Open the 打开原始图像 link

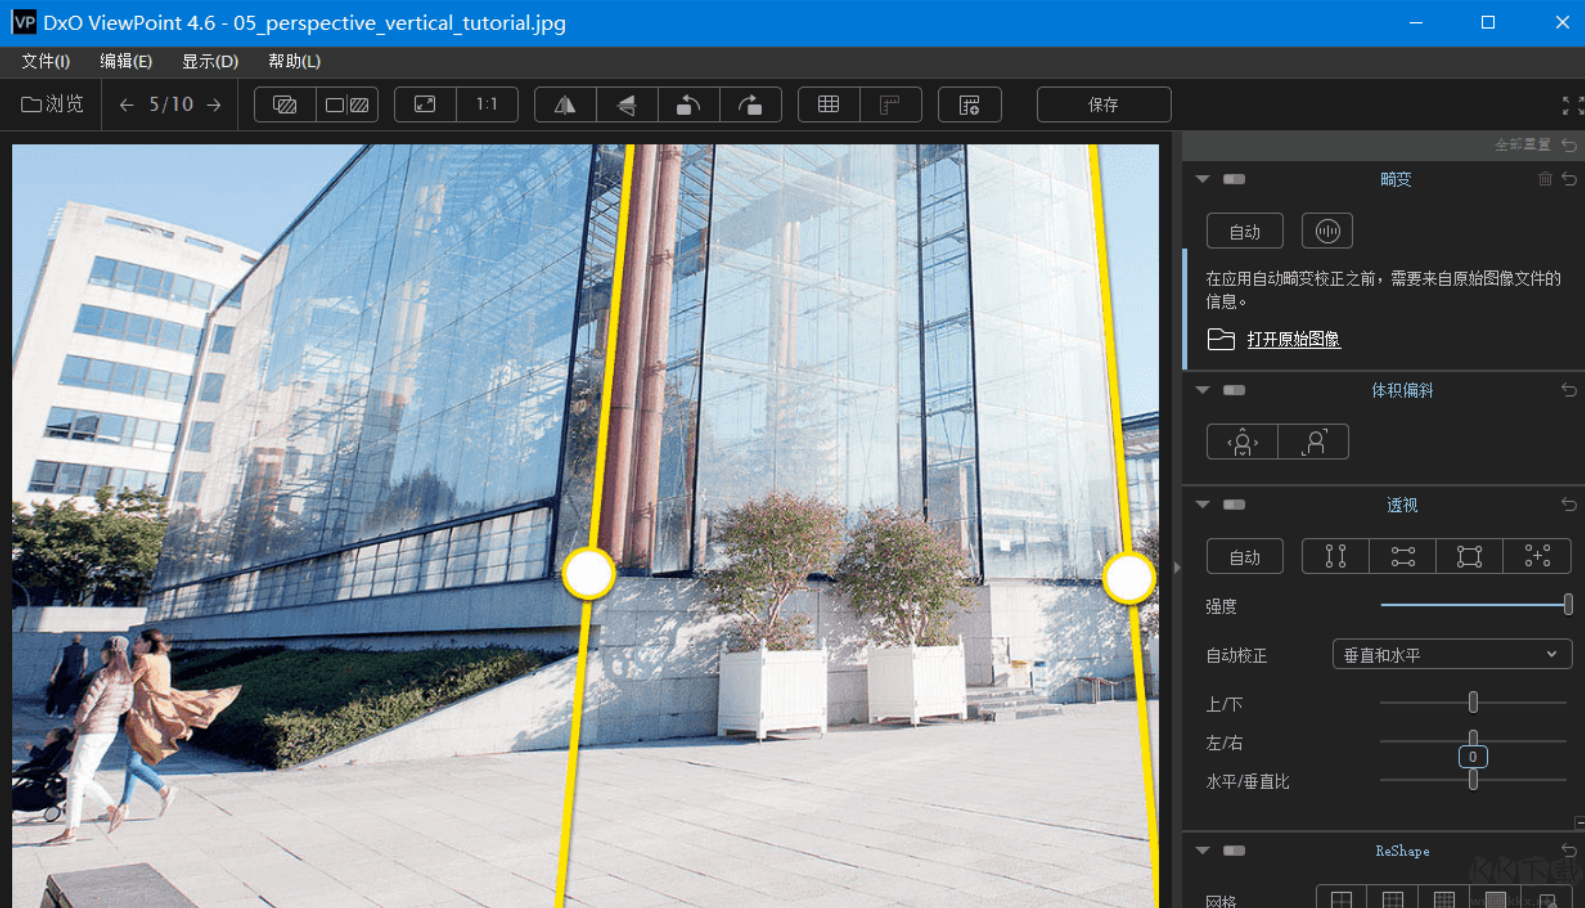pos(1293,339)
